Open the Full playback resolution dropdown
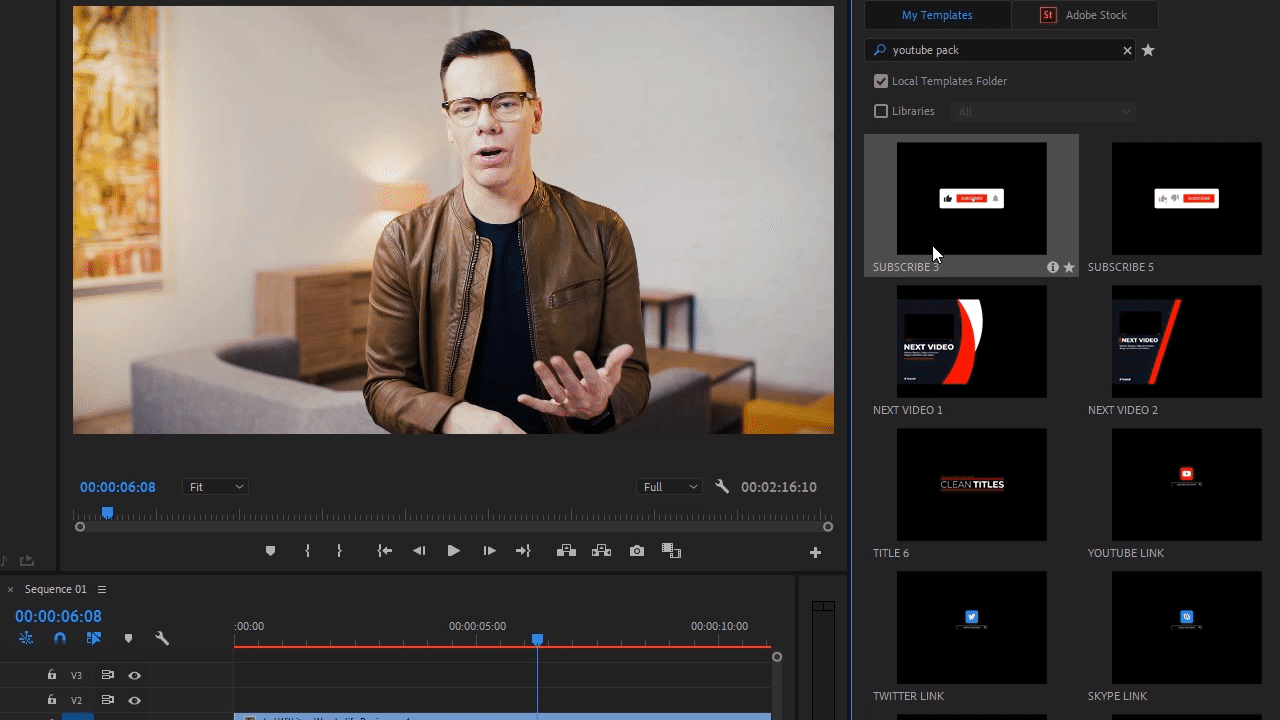Viewport: 1280px width, 720px height. [x=668, y=487]
